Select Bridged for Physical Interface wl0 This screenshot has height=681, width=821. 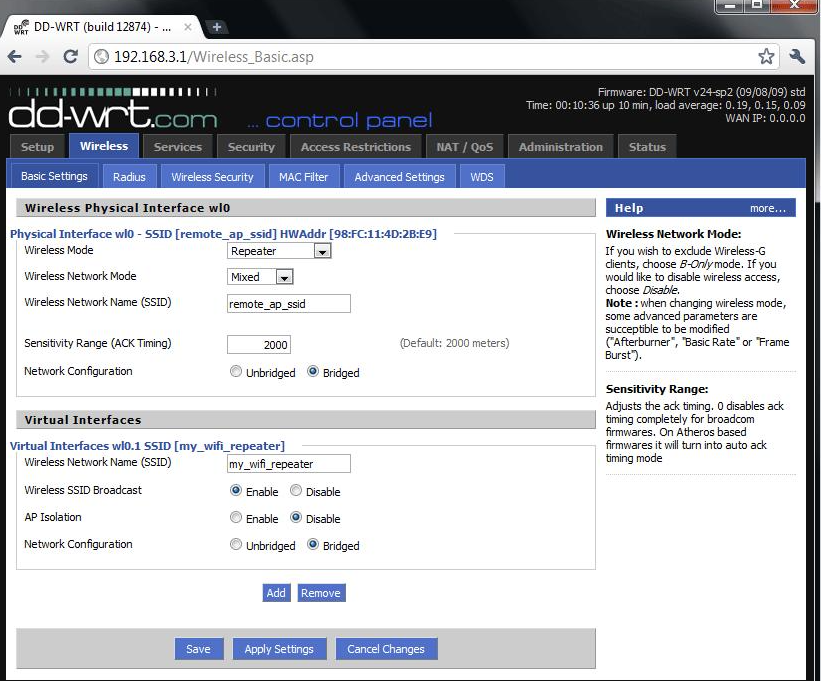coord(313,372)
